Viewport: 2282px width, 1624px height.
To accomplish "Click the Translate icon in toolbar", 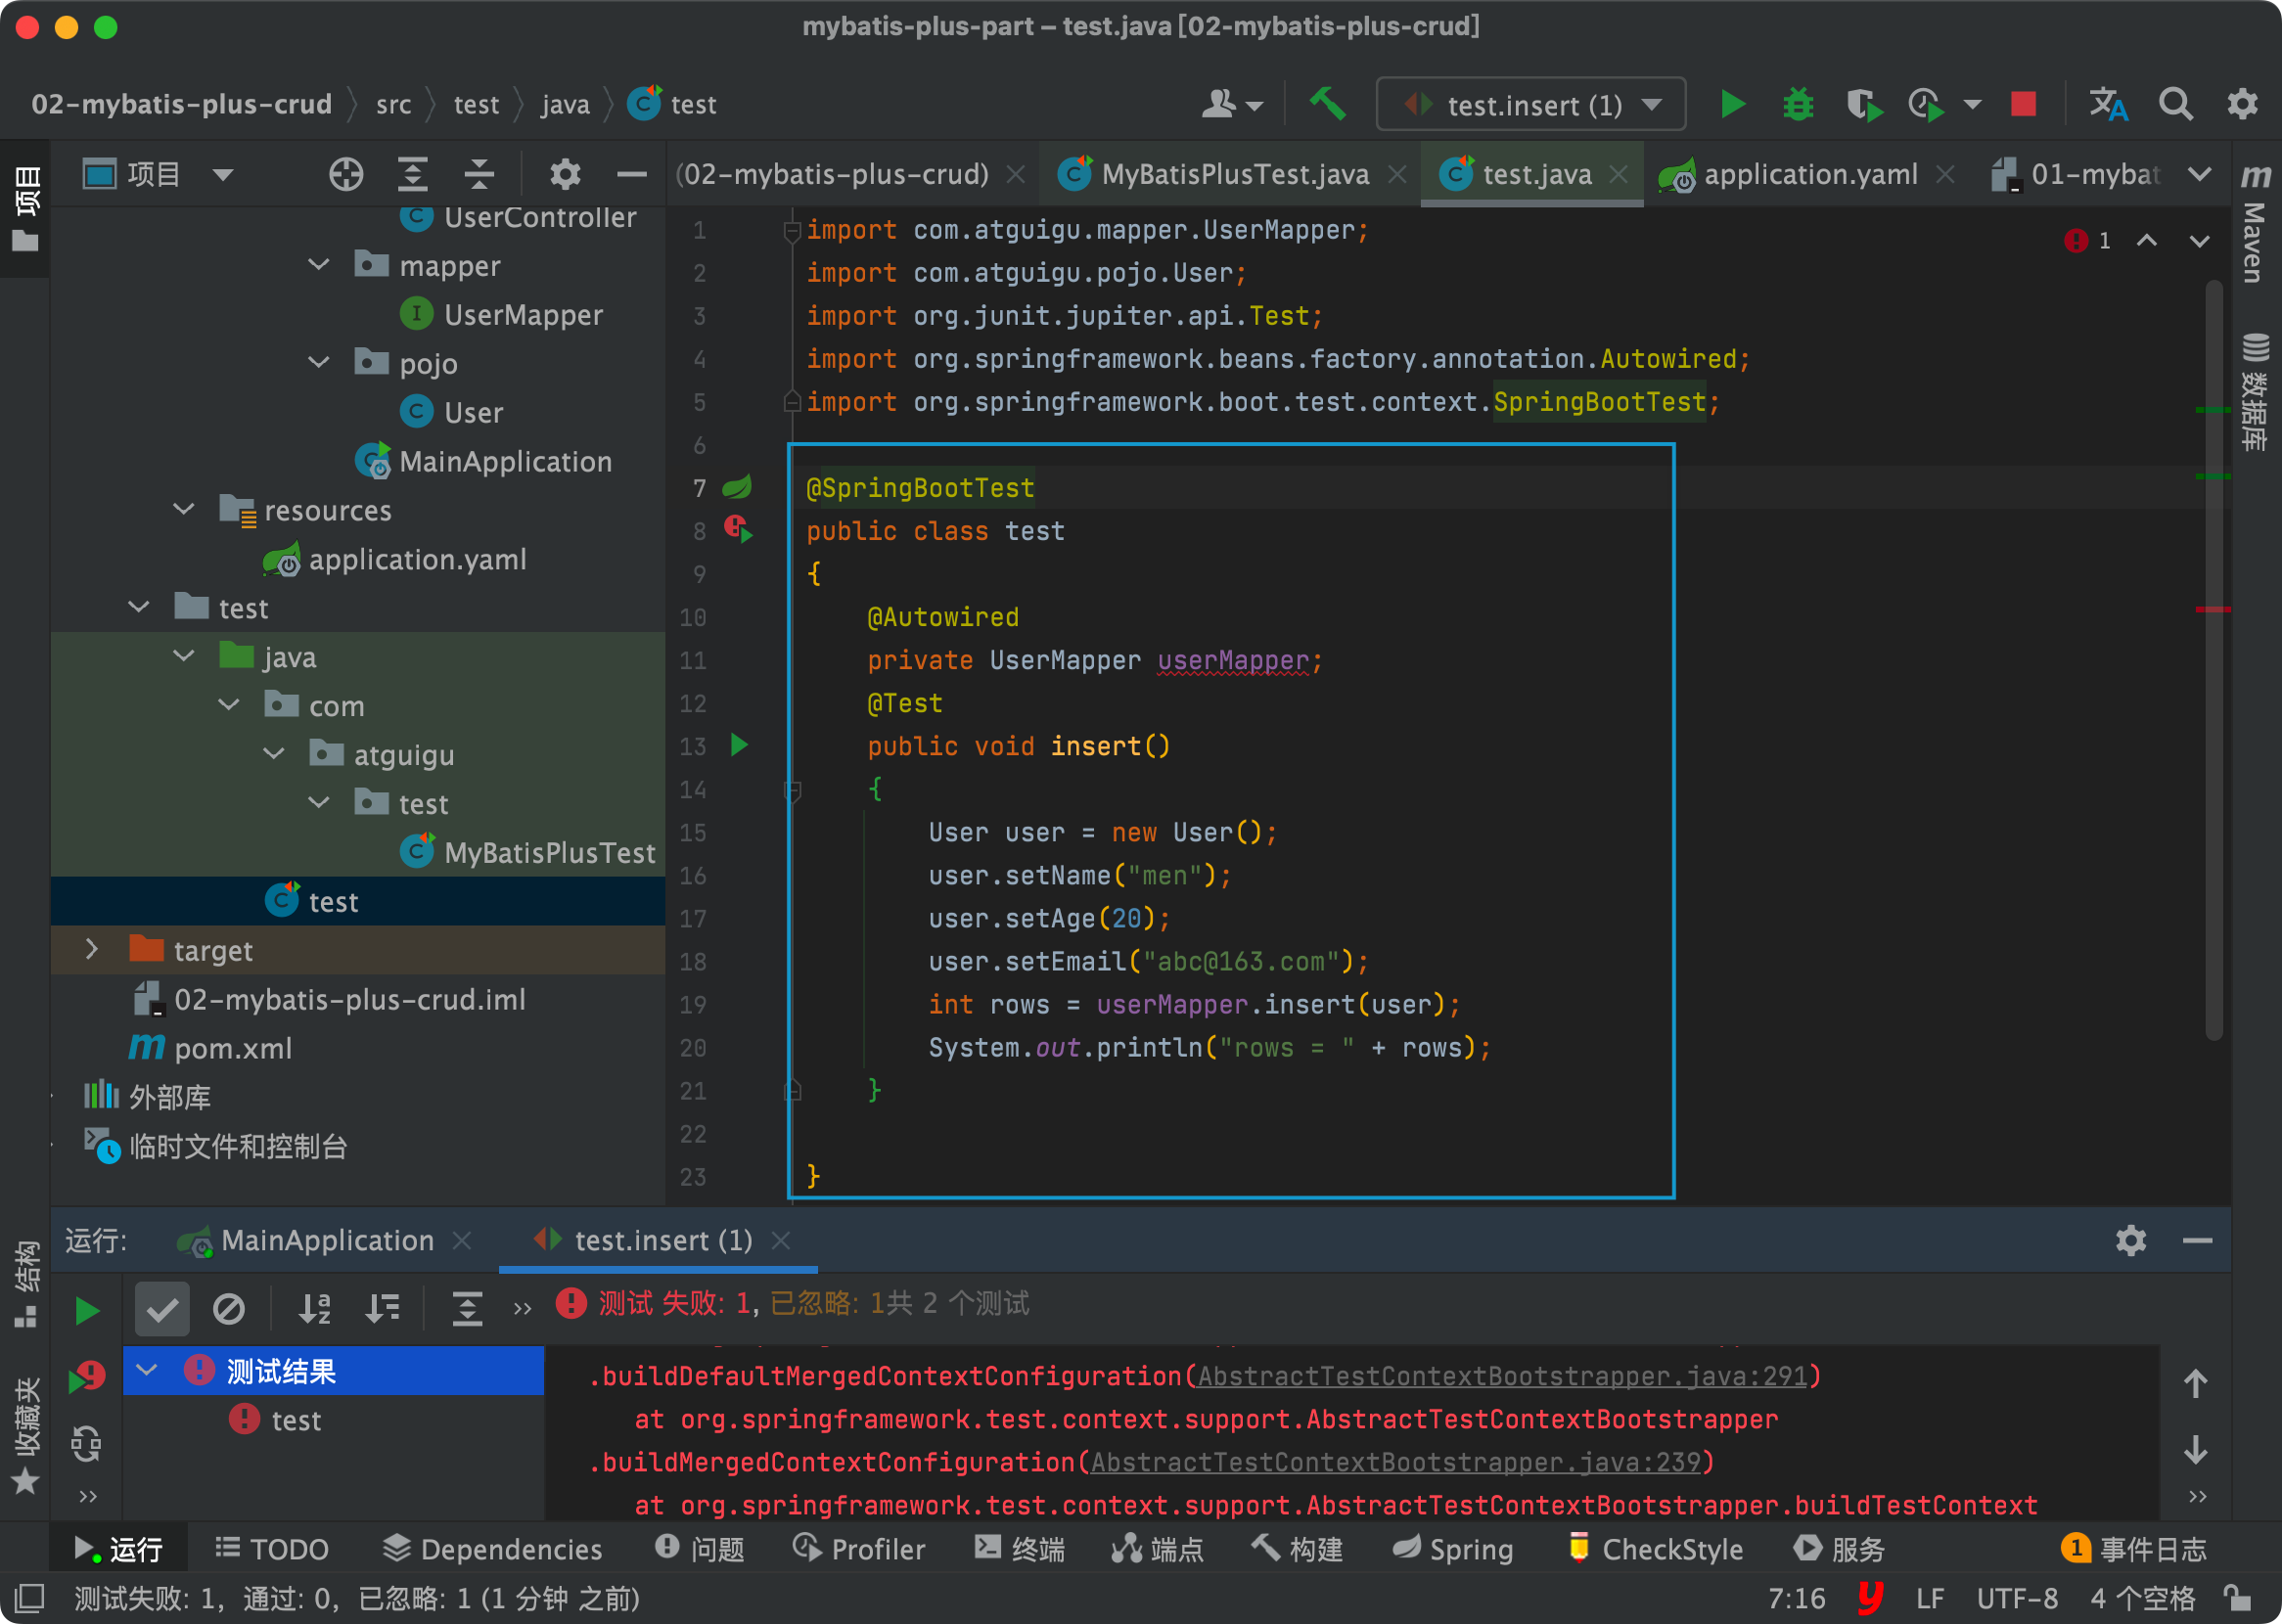I will [2108, 104].
